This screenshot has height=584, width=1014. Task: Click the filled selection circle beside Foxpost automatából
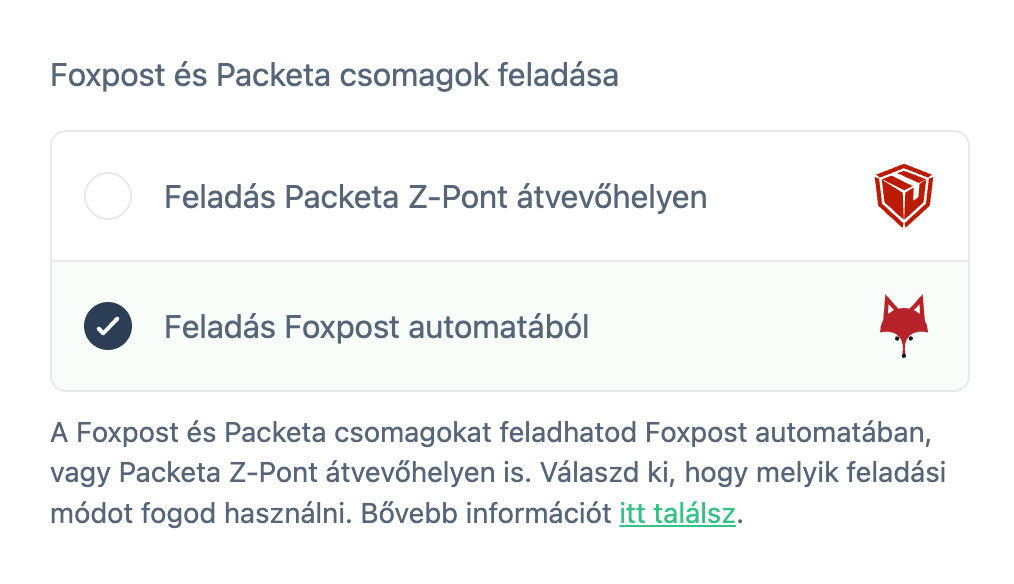pos(108,325)
